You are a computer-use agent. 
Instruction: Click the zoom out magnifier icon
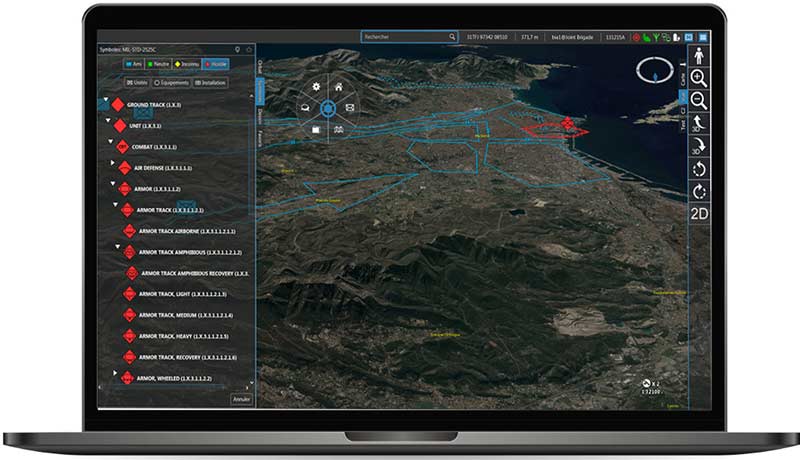[x=699, y=100]
